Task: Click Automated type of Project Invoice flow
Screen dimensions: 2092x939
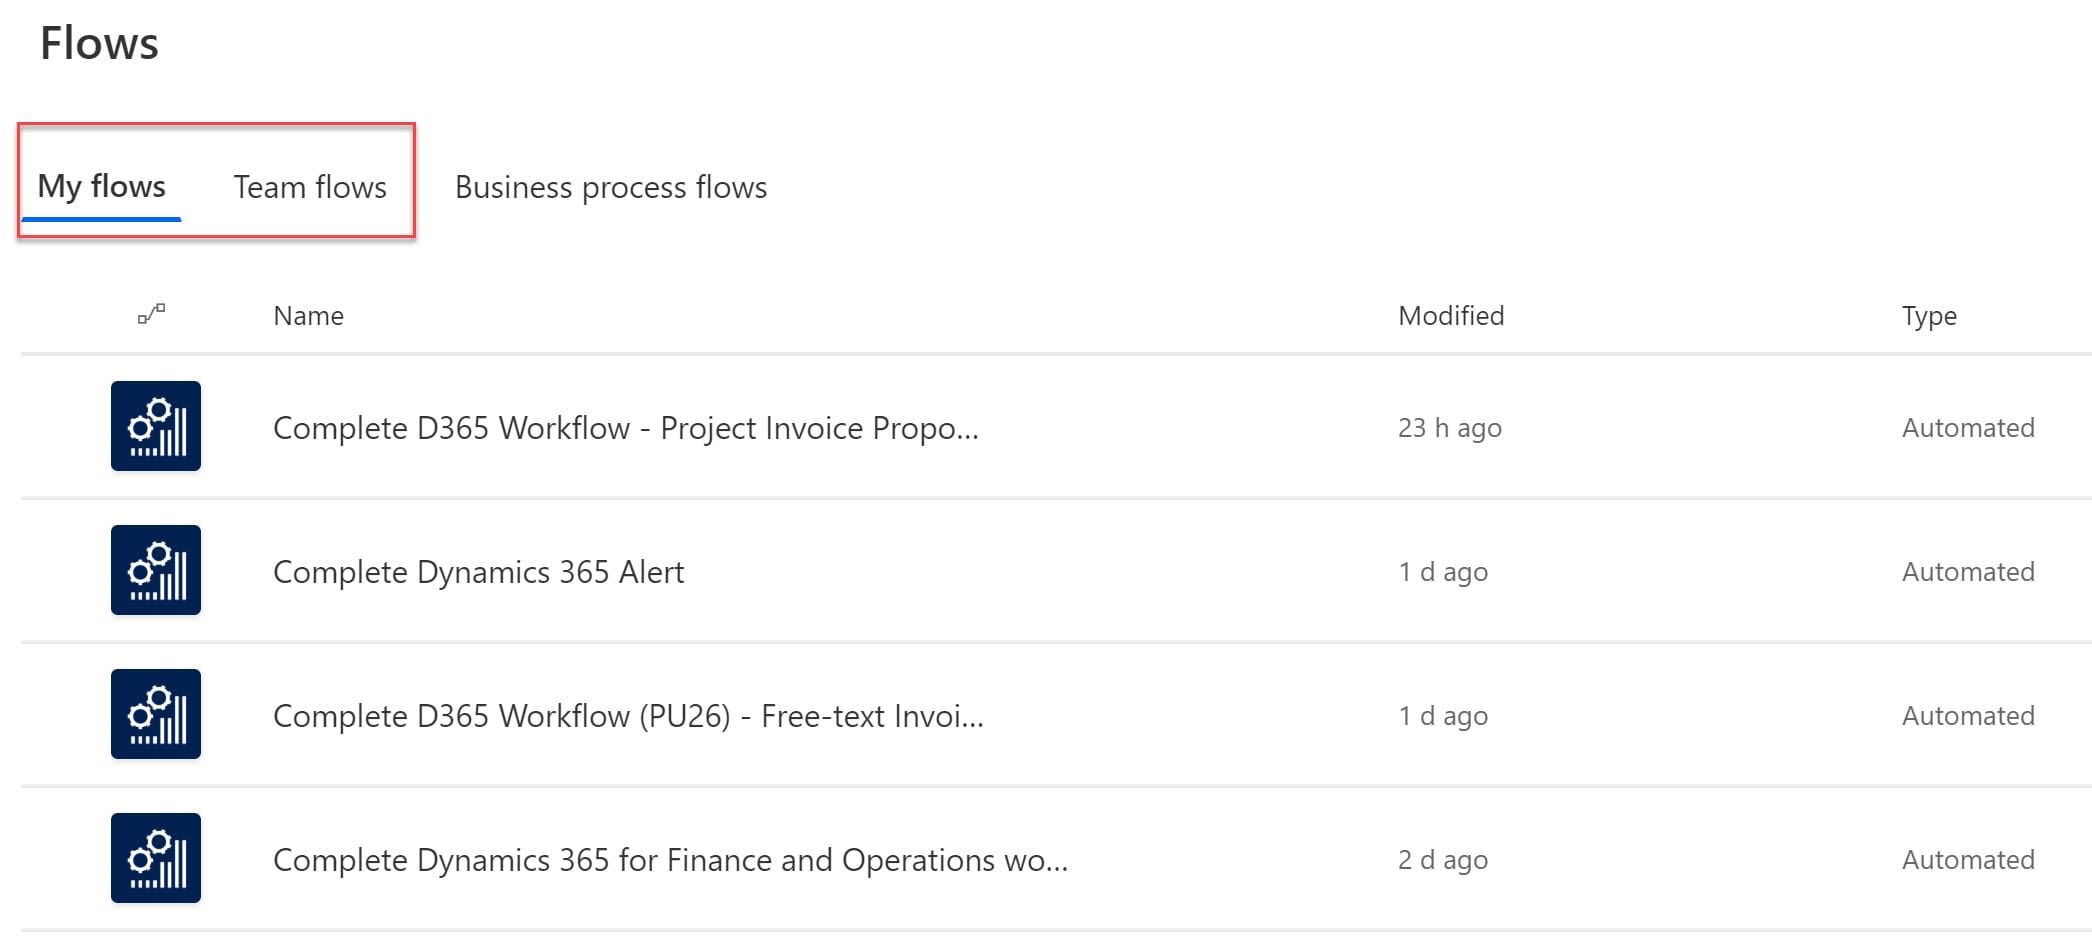Action: [1967, 428]
